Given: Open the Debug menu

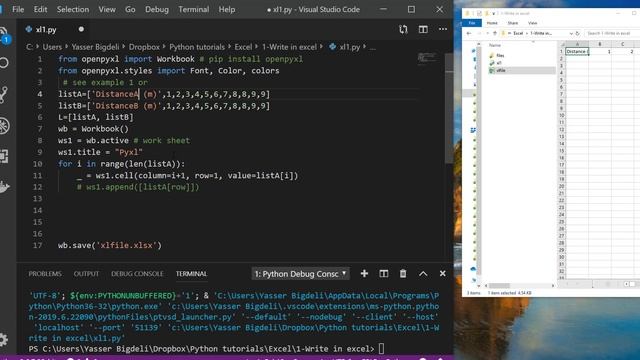Looking at the screenshot, I should (x=157, y=9).
